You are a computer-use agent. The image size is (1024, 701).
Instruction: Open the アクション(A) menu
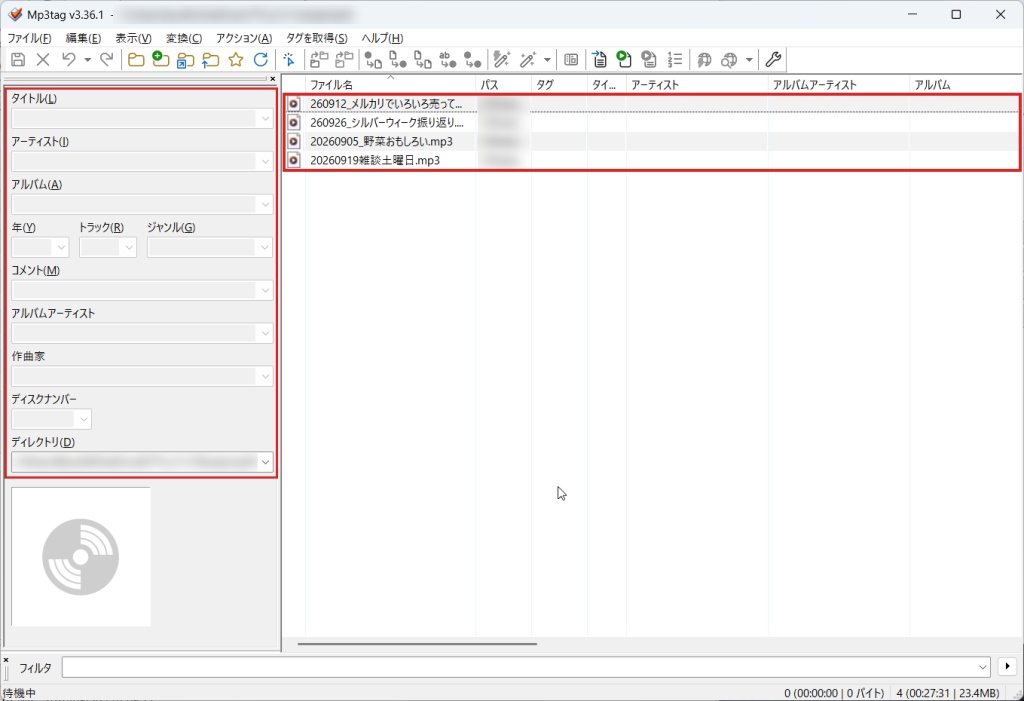click(244, 38)
